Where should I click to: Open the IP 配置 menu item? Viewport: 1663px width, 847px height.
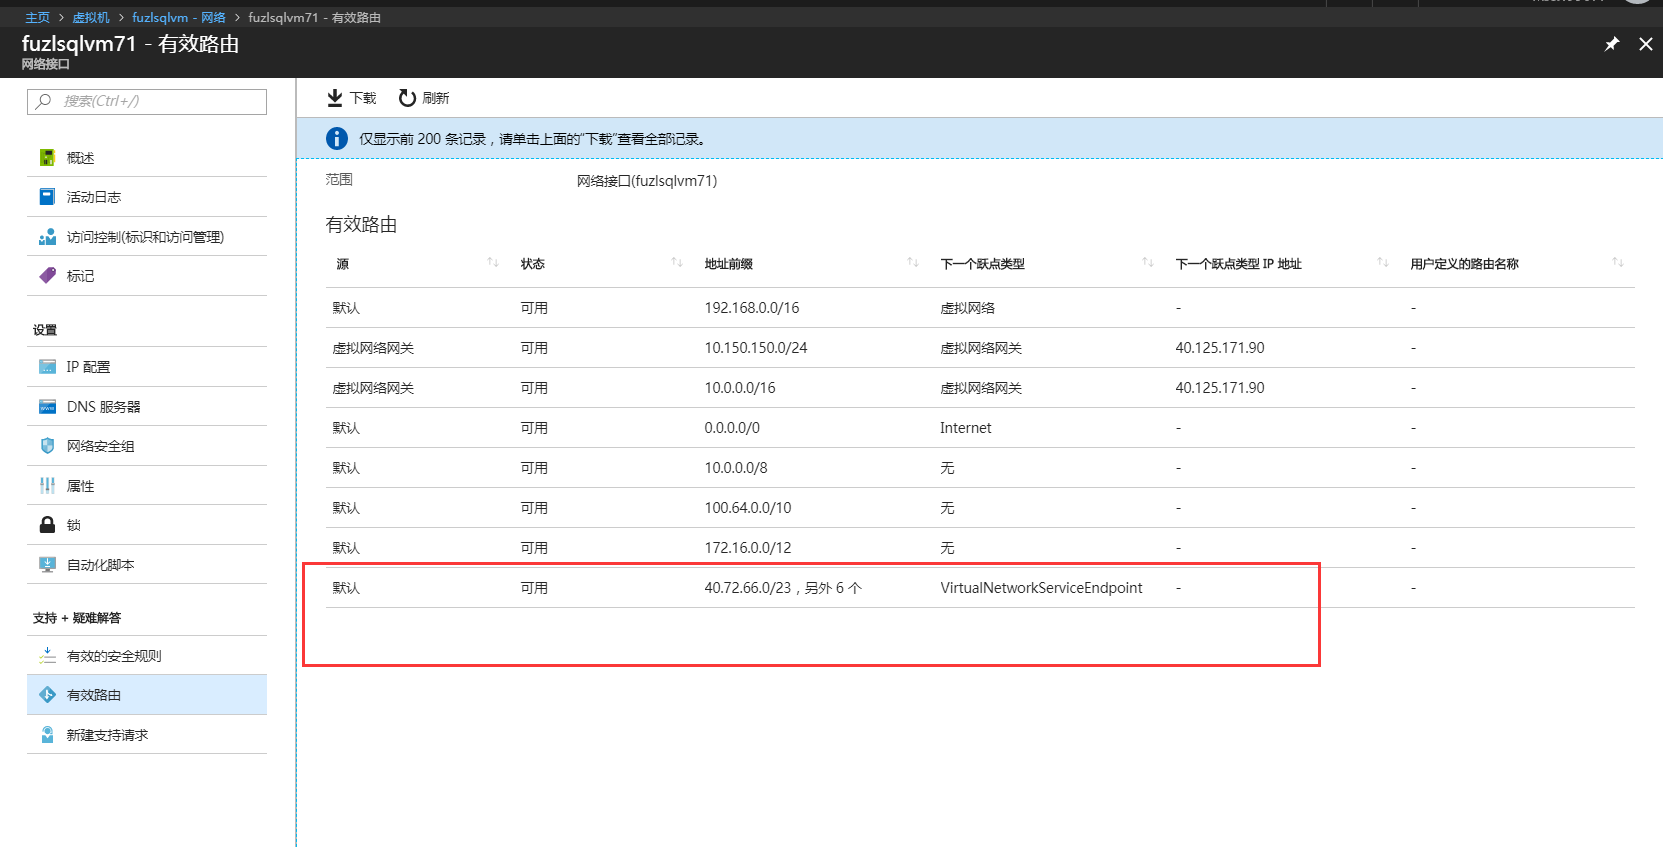coord(88,367)
